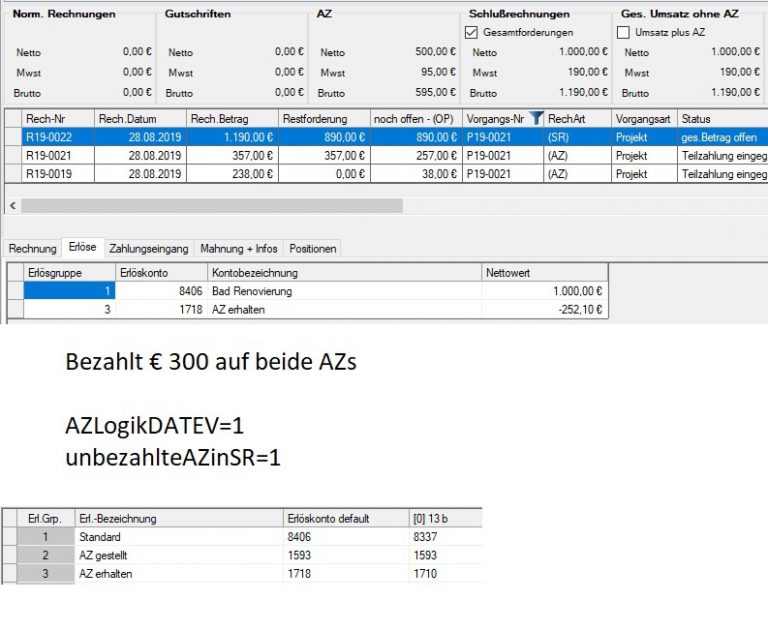768x631 pixels.
Task: Enable the Gesamtforderungen checkbox
Action: click(x=473, y=33)
